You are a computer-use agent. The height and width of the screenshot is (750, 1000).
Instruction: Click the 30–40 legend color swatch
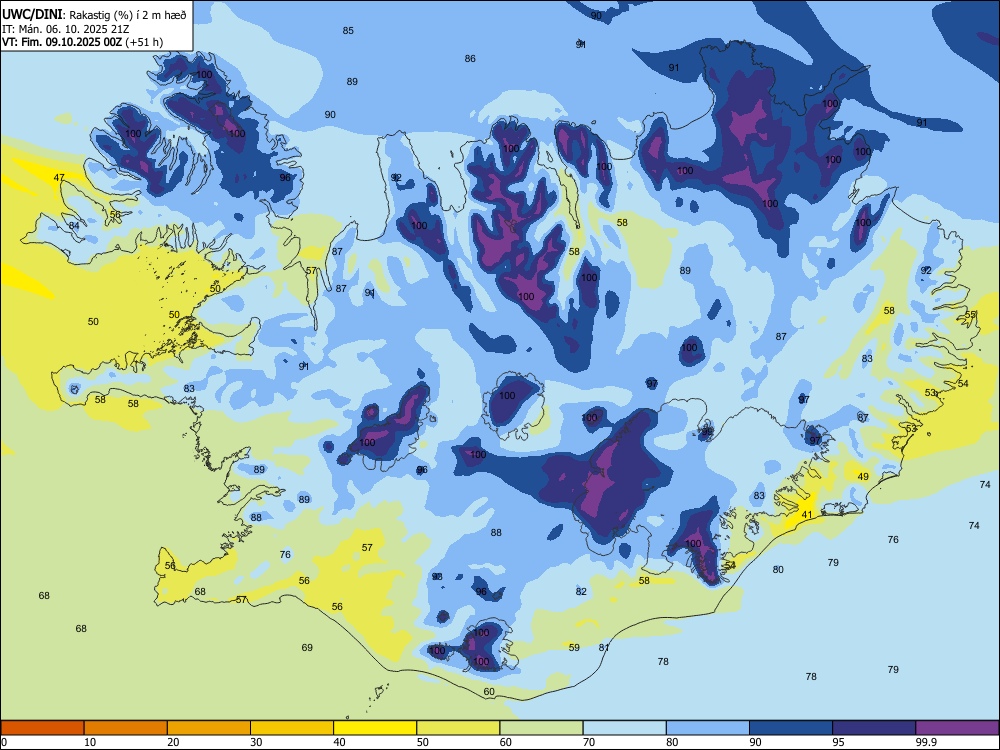292,728
